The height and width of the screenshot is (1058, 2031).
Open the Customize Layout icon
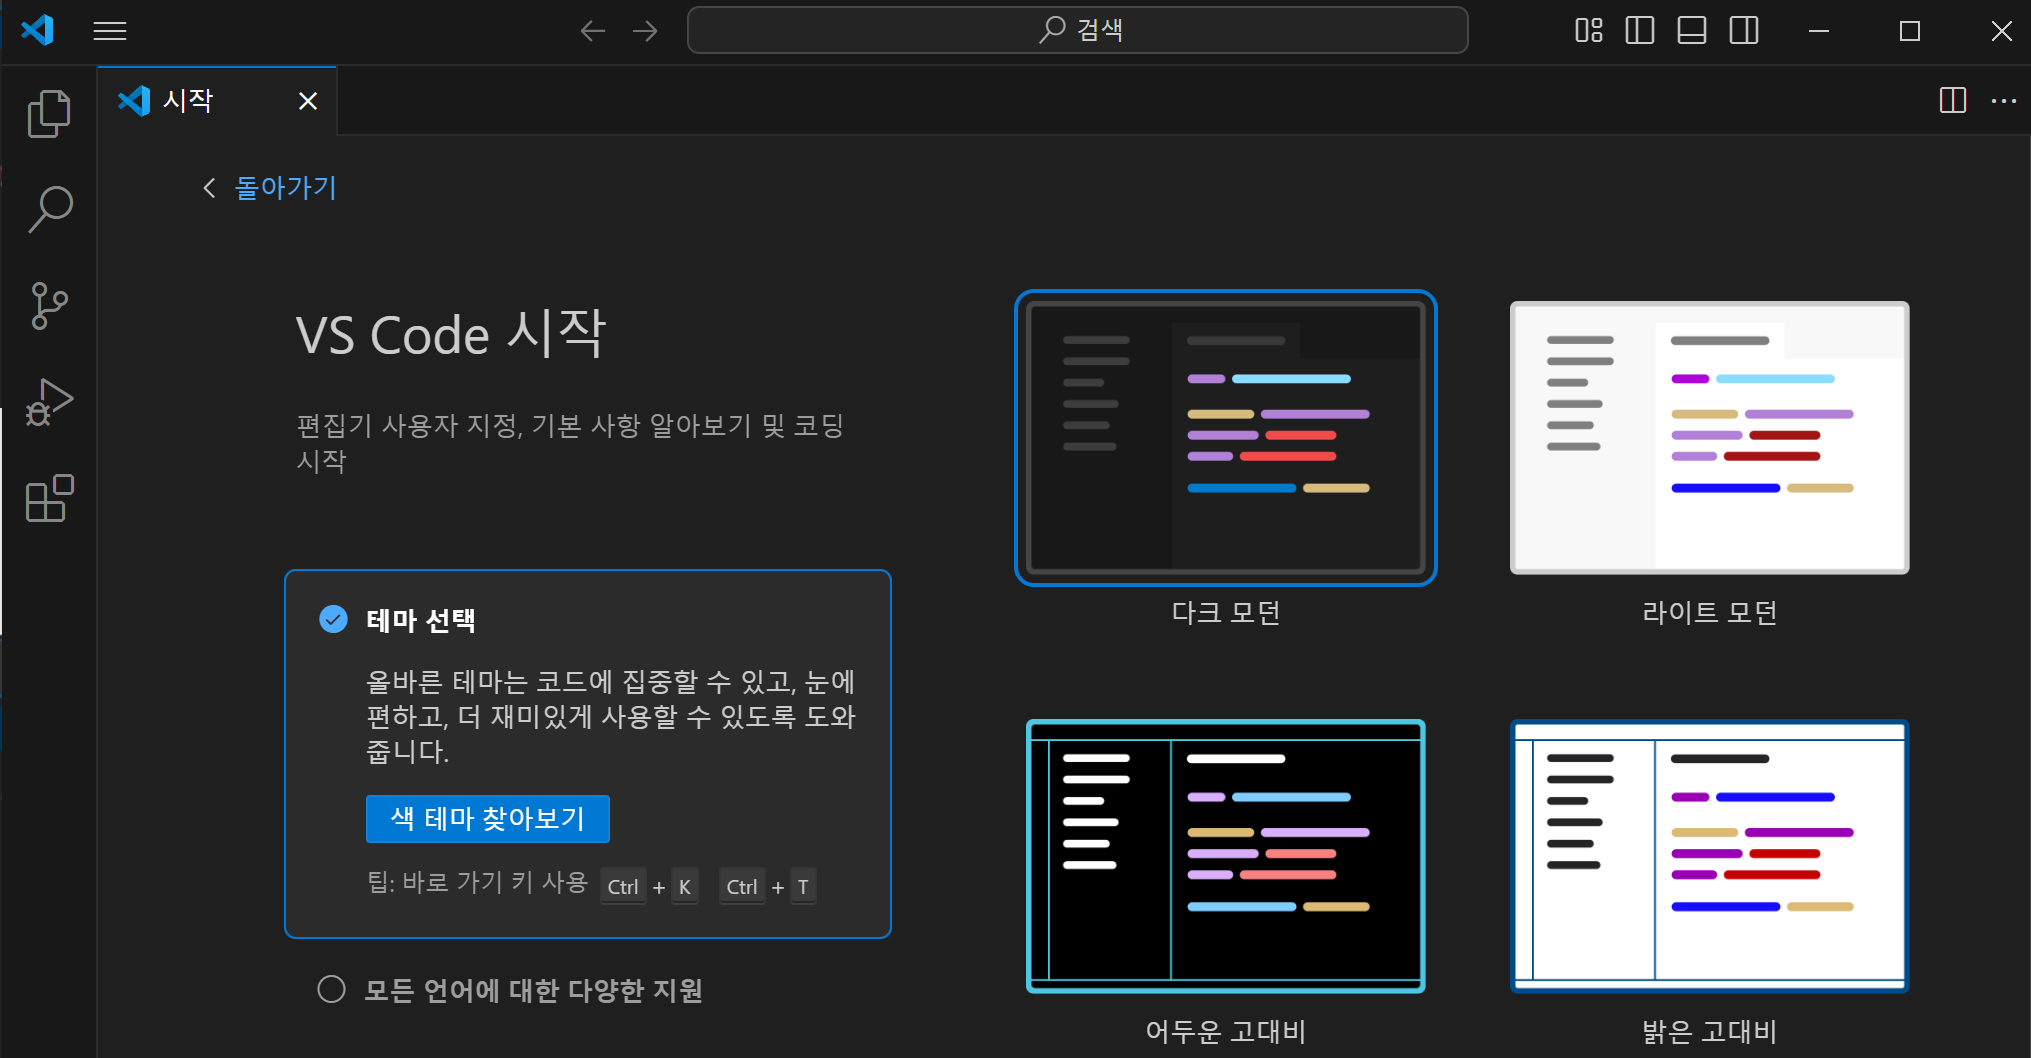point(1587,30)
